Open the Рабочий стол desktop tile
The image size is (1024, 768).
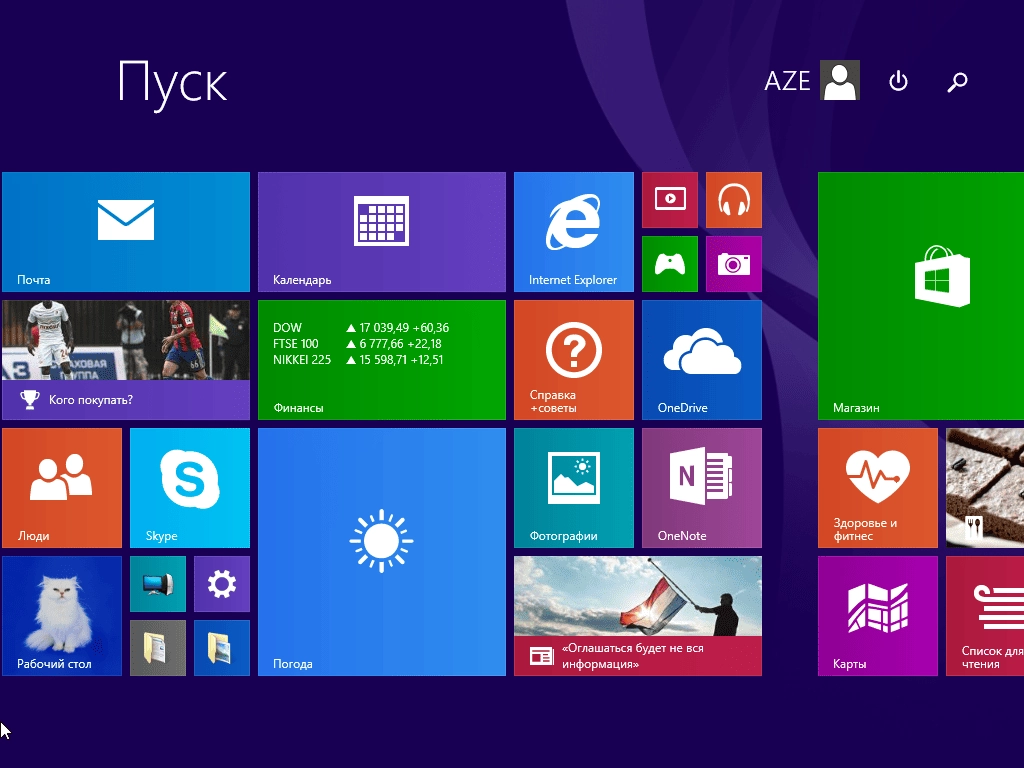[x=62, y=616]
